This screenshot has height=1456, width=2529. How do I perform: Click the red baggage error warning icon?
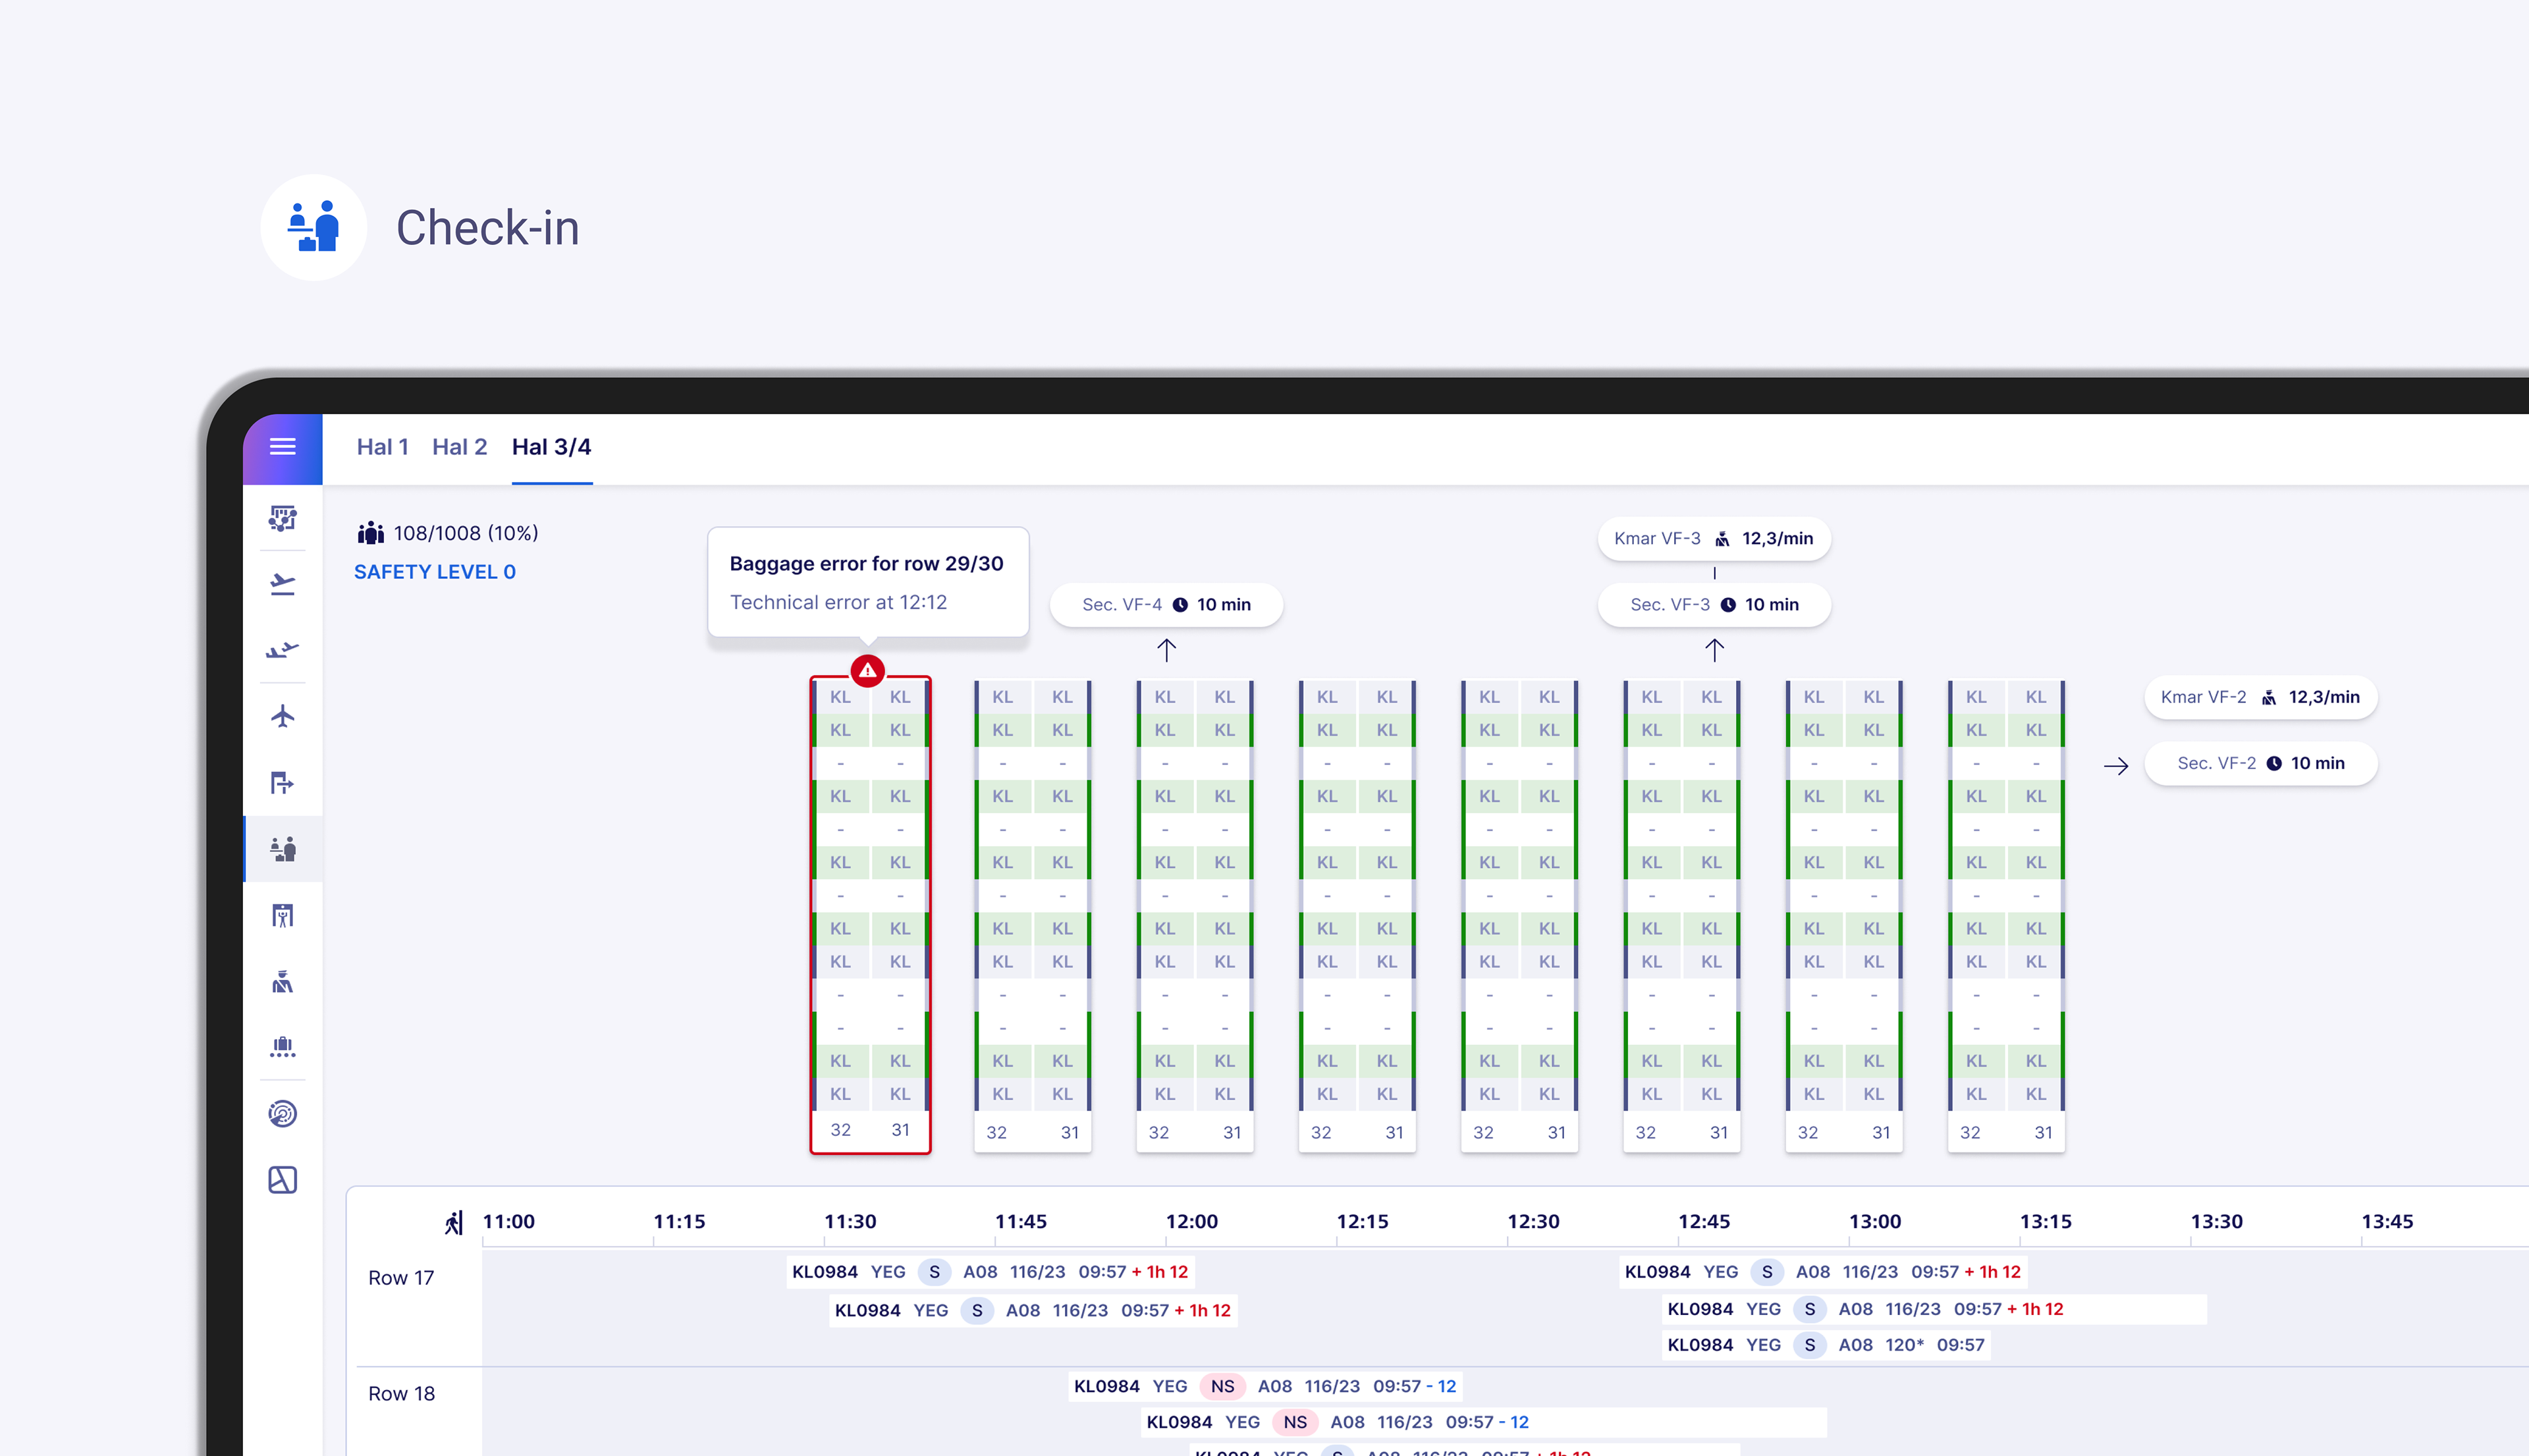coord(867,671)
